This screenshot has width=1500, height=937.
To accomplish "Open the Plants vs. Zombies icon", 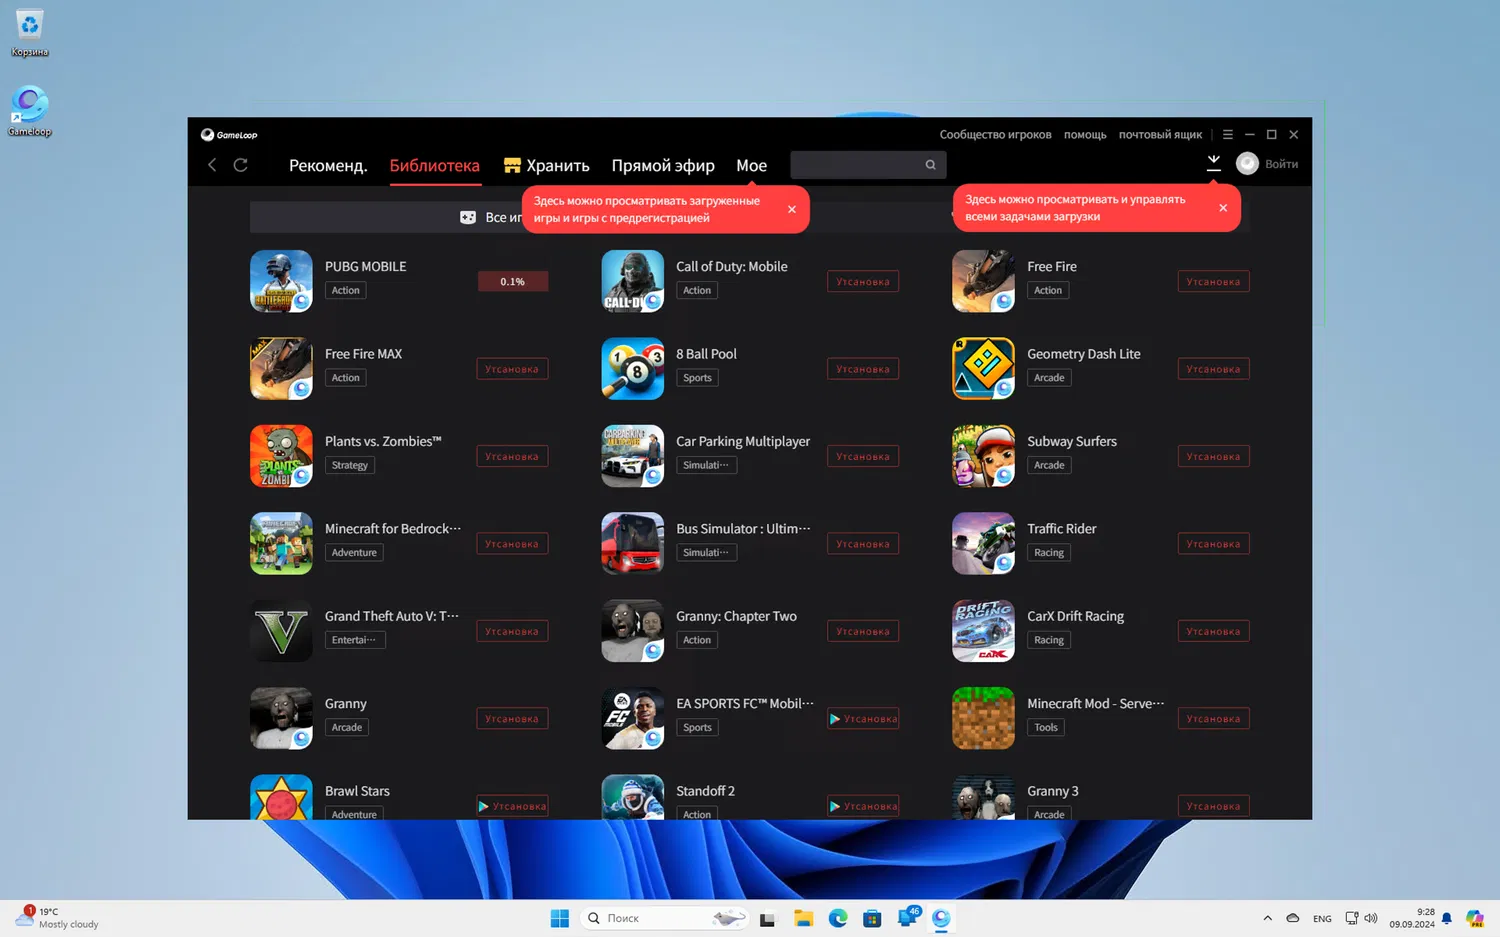I will [281, 456].
